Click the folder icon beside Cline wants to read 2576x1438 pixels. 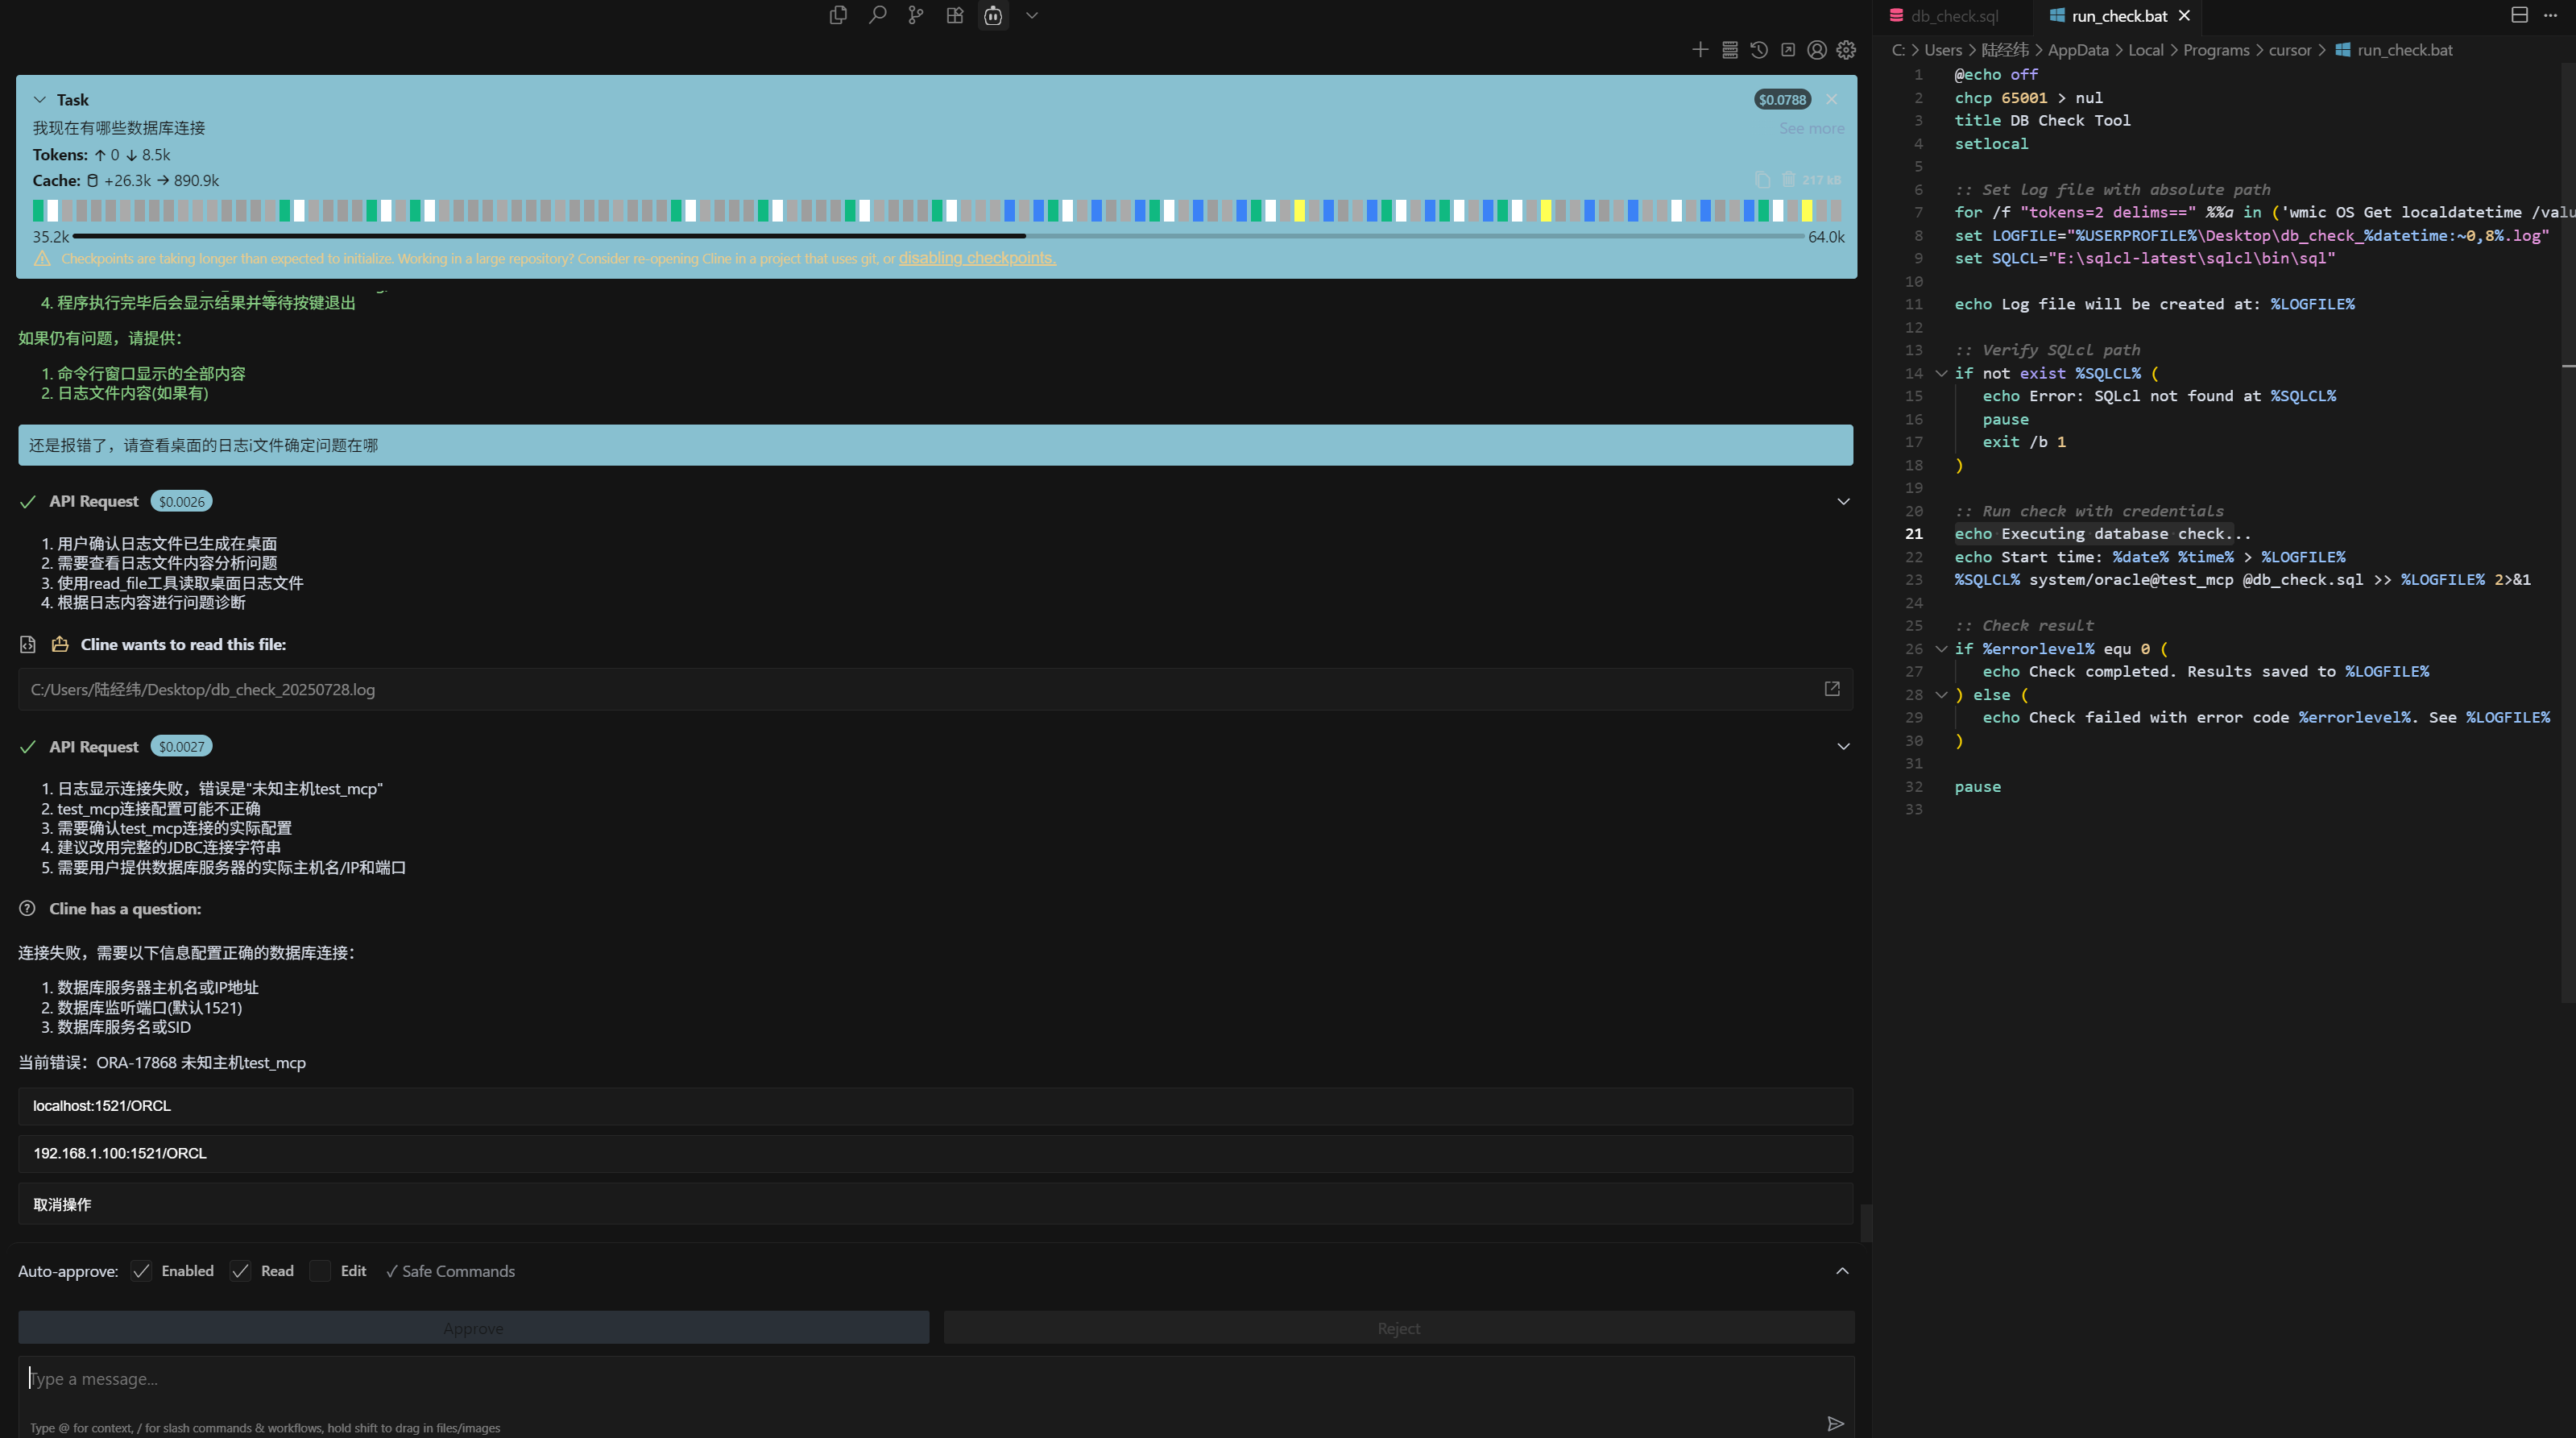[x=60, y=644]
